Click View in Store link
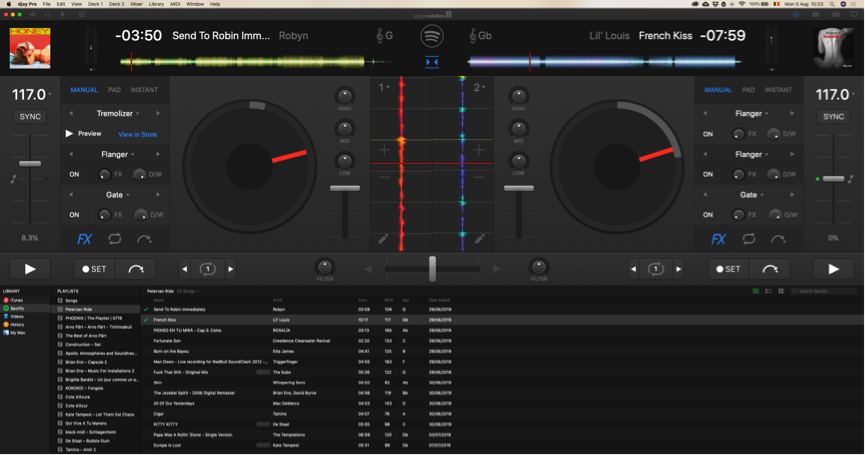The height and width of the screenshot is (455, 865). tap(138, 135)
